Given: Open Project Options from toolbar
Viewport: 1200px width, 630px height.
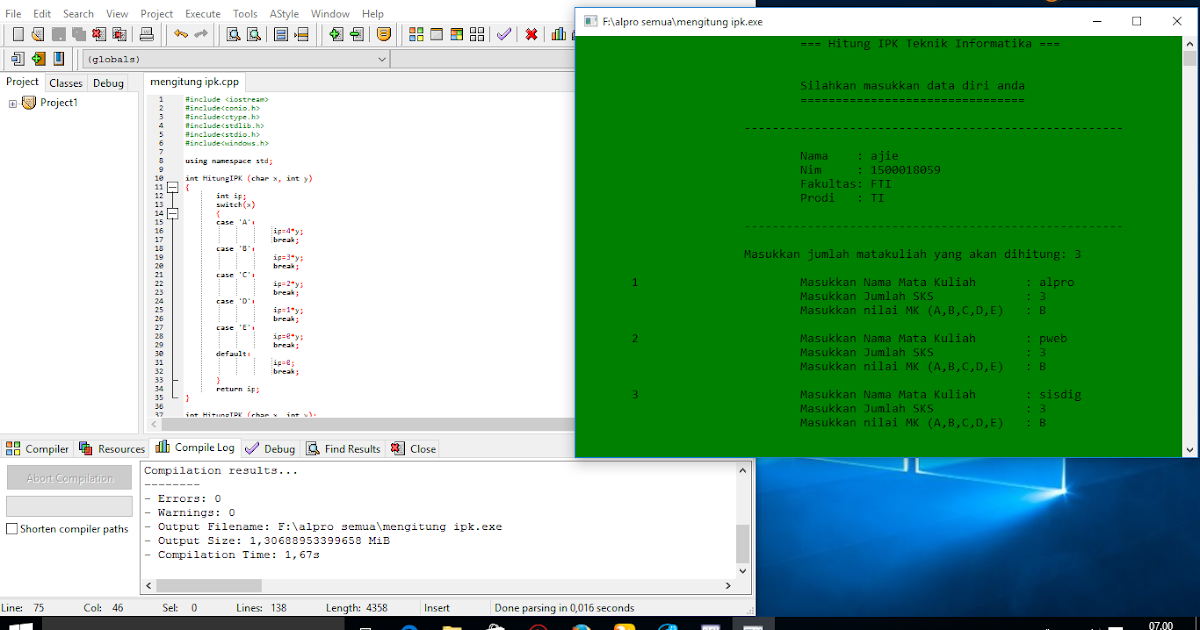Looking at the screenshot, I should 384,34.
